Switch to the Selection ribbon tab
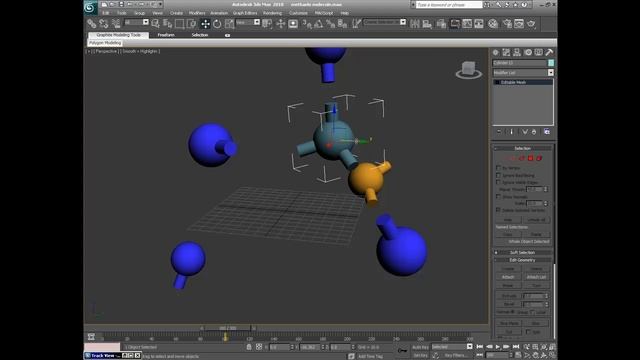 click(x=200, y=35)
